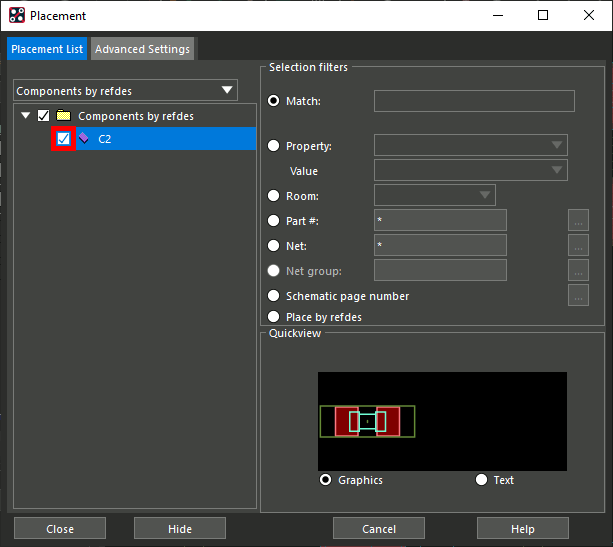Minimize the Placement window

tap(498, 15)
